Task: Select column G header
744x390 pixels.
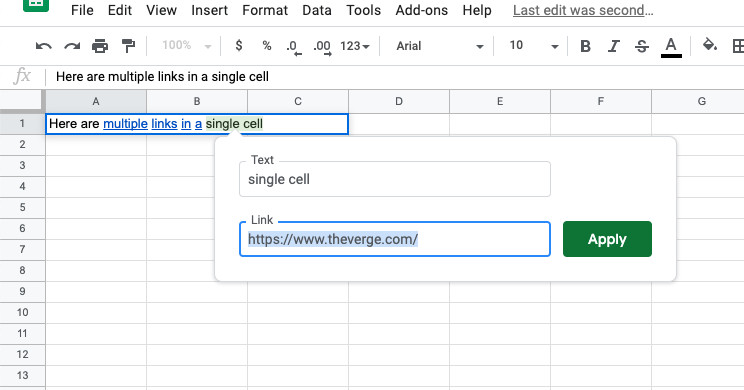Action: (698, 101)
